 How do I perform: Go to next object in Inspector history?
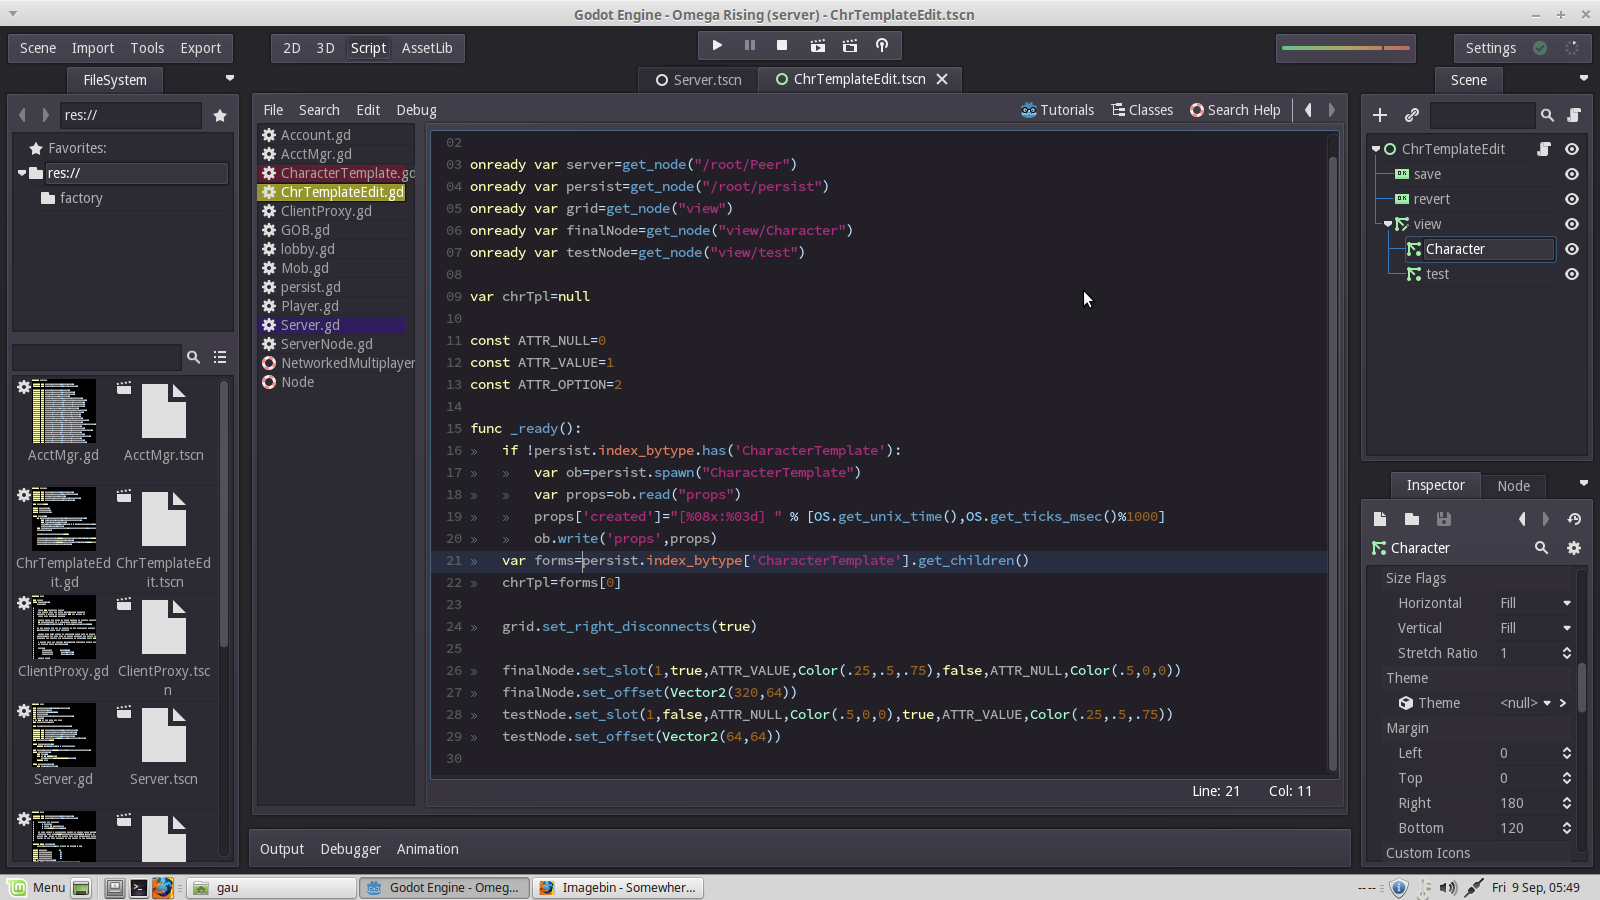(x=1546, y=519)
